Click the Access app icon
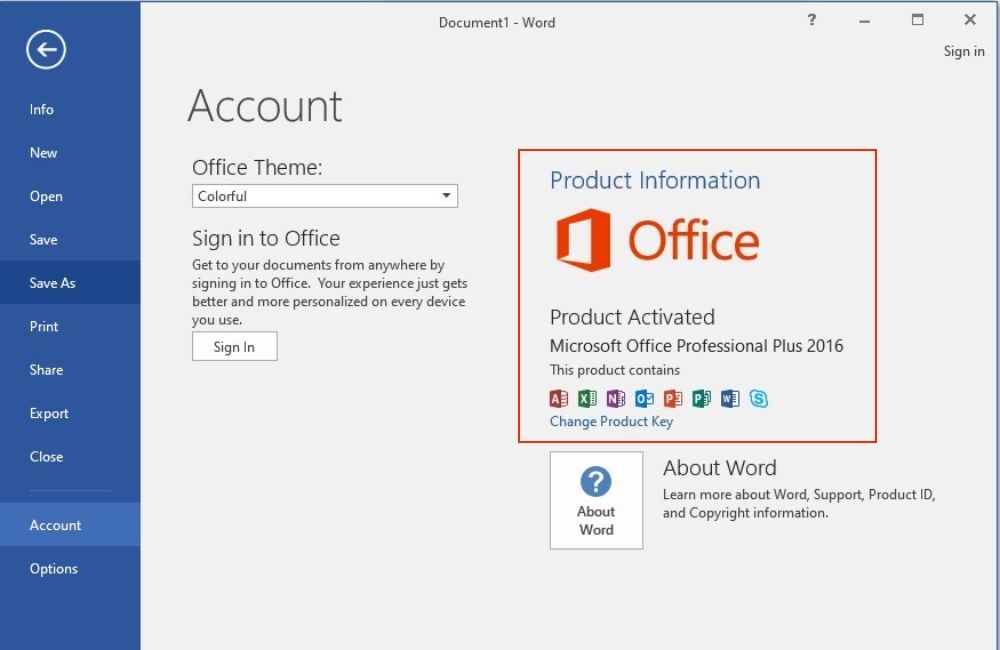The height and width of the screenshot is (650, 1000). pyautogui.click(x=559, y=399)
